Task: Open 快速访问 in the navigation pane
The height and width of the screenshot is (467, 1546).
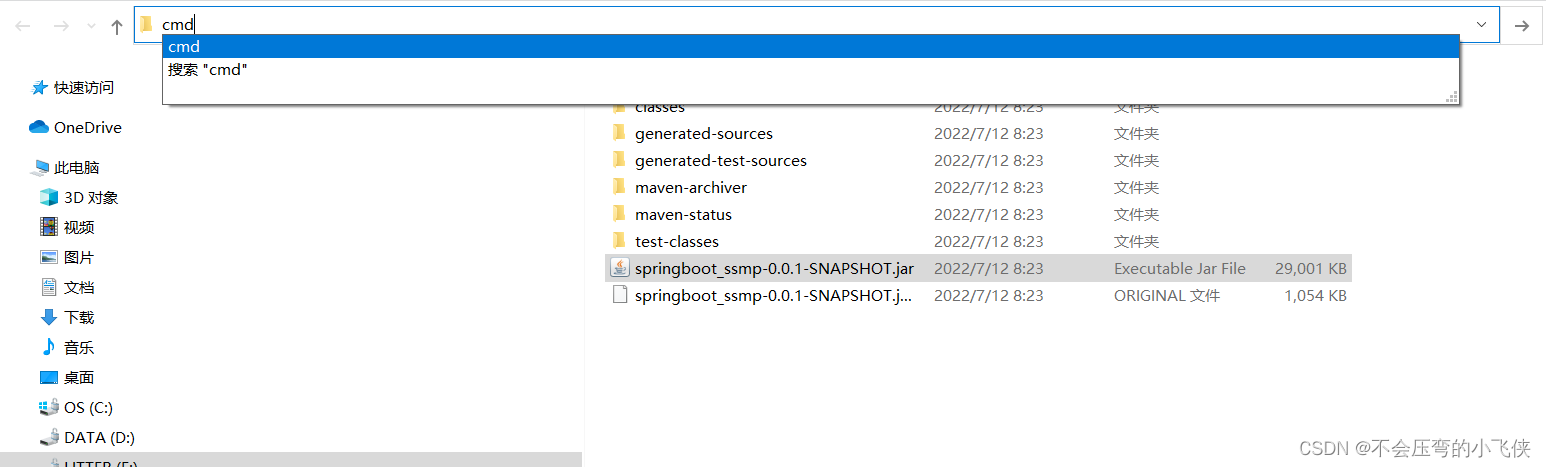Action: point(84,88)
